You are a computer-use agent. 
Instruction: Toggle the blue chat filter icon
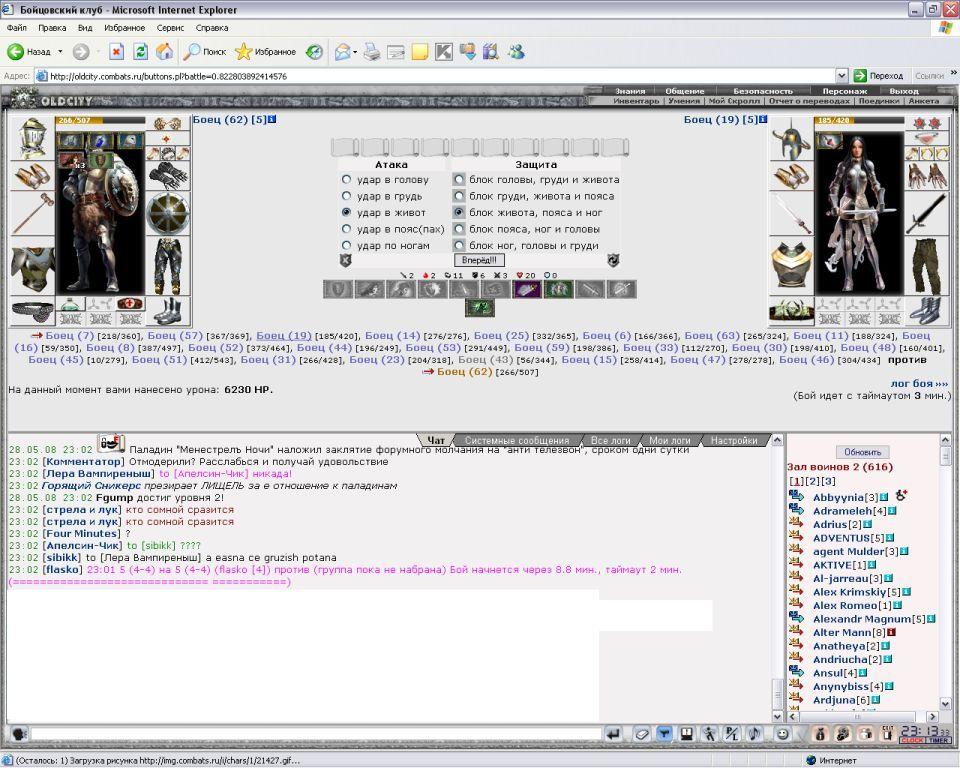point(664,733)
